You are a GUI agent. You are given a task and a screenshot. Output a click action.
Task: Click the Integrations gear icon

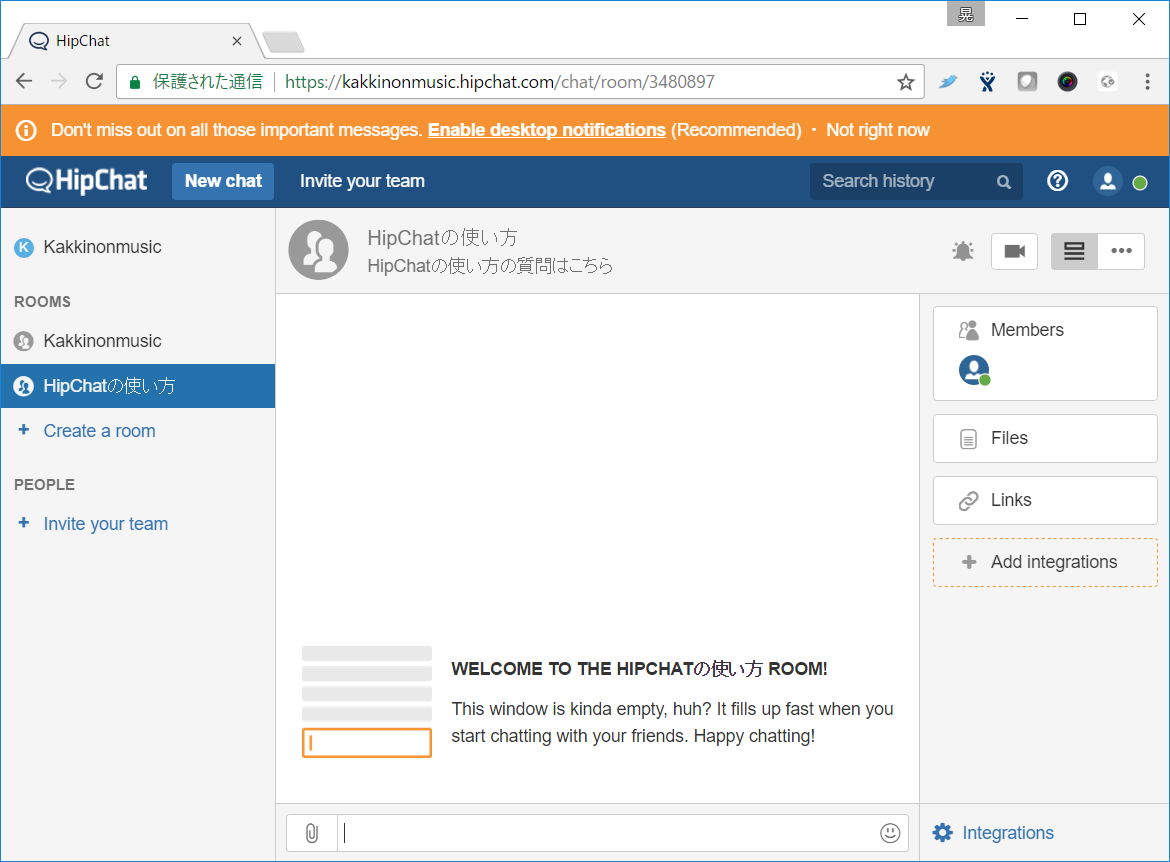tap(942, 833)
